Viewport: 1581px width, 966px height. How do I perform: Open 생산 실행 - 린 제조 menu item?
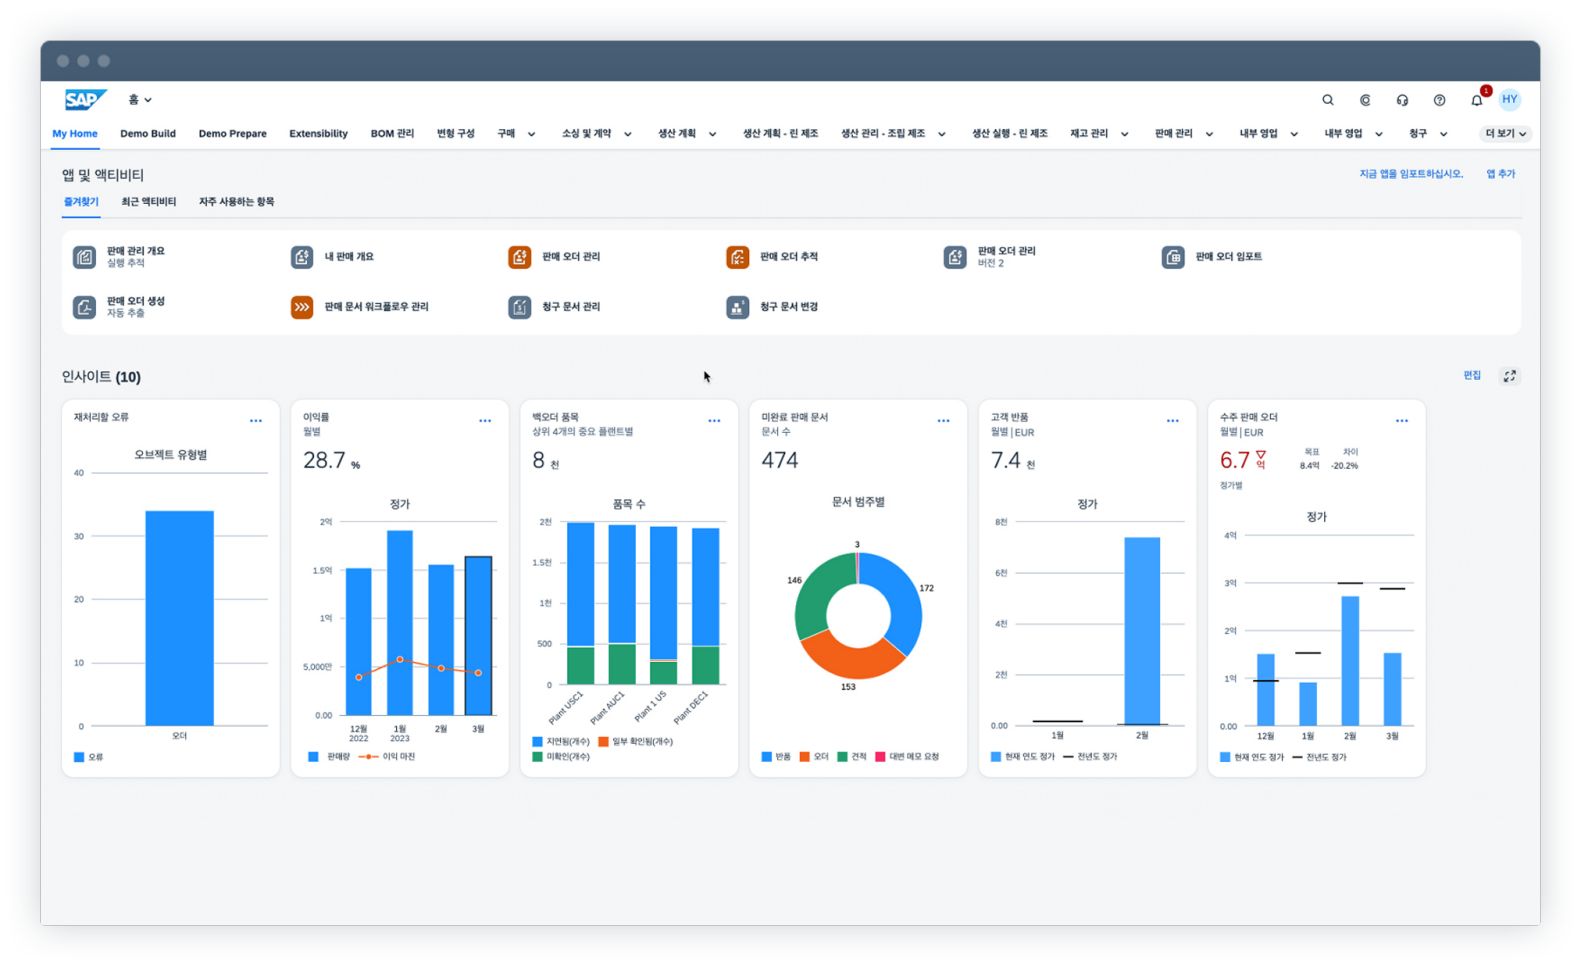[1010, 134]
